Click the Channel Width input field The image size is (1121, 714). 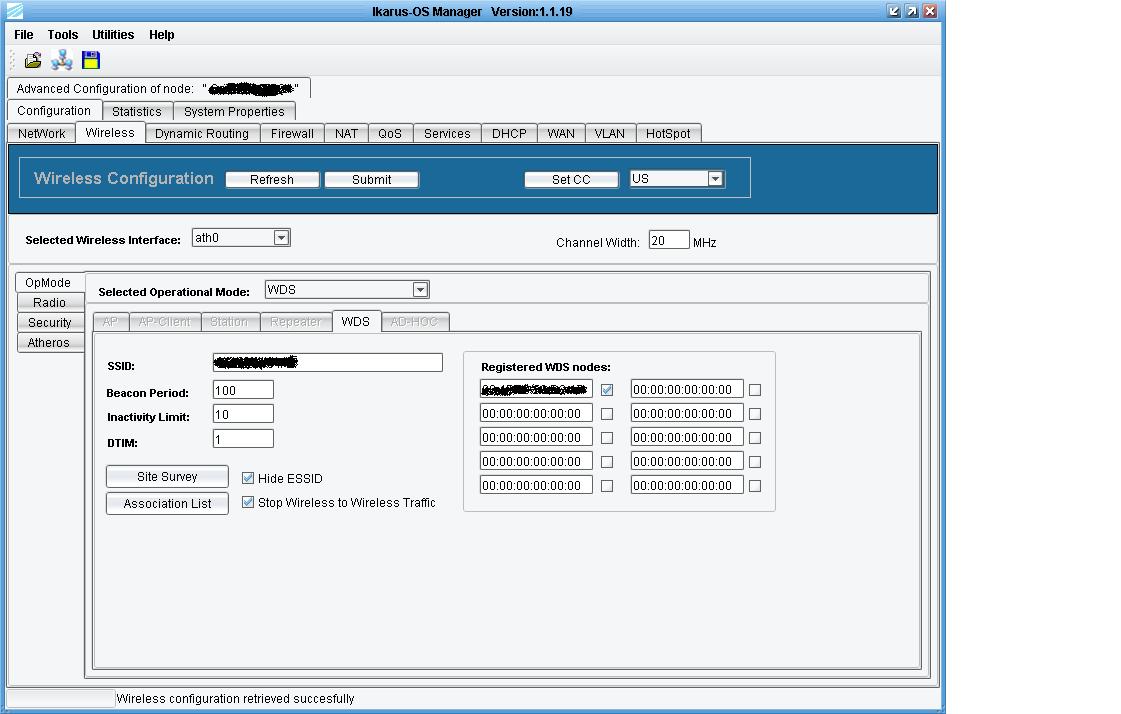point(668,241)
